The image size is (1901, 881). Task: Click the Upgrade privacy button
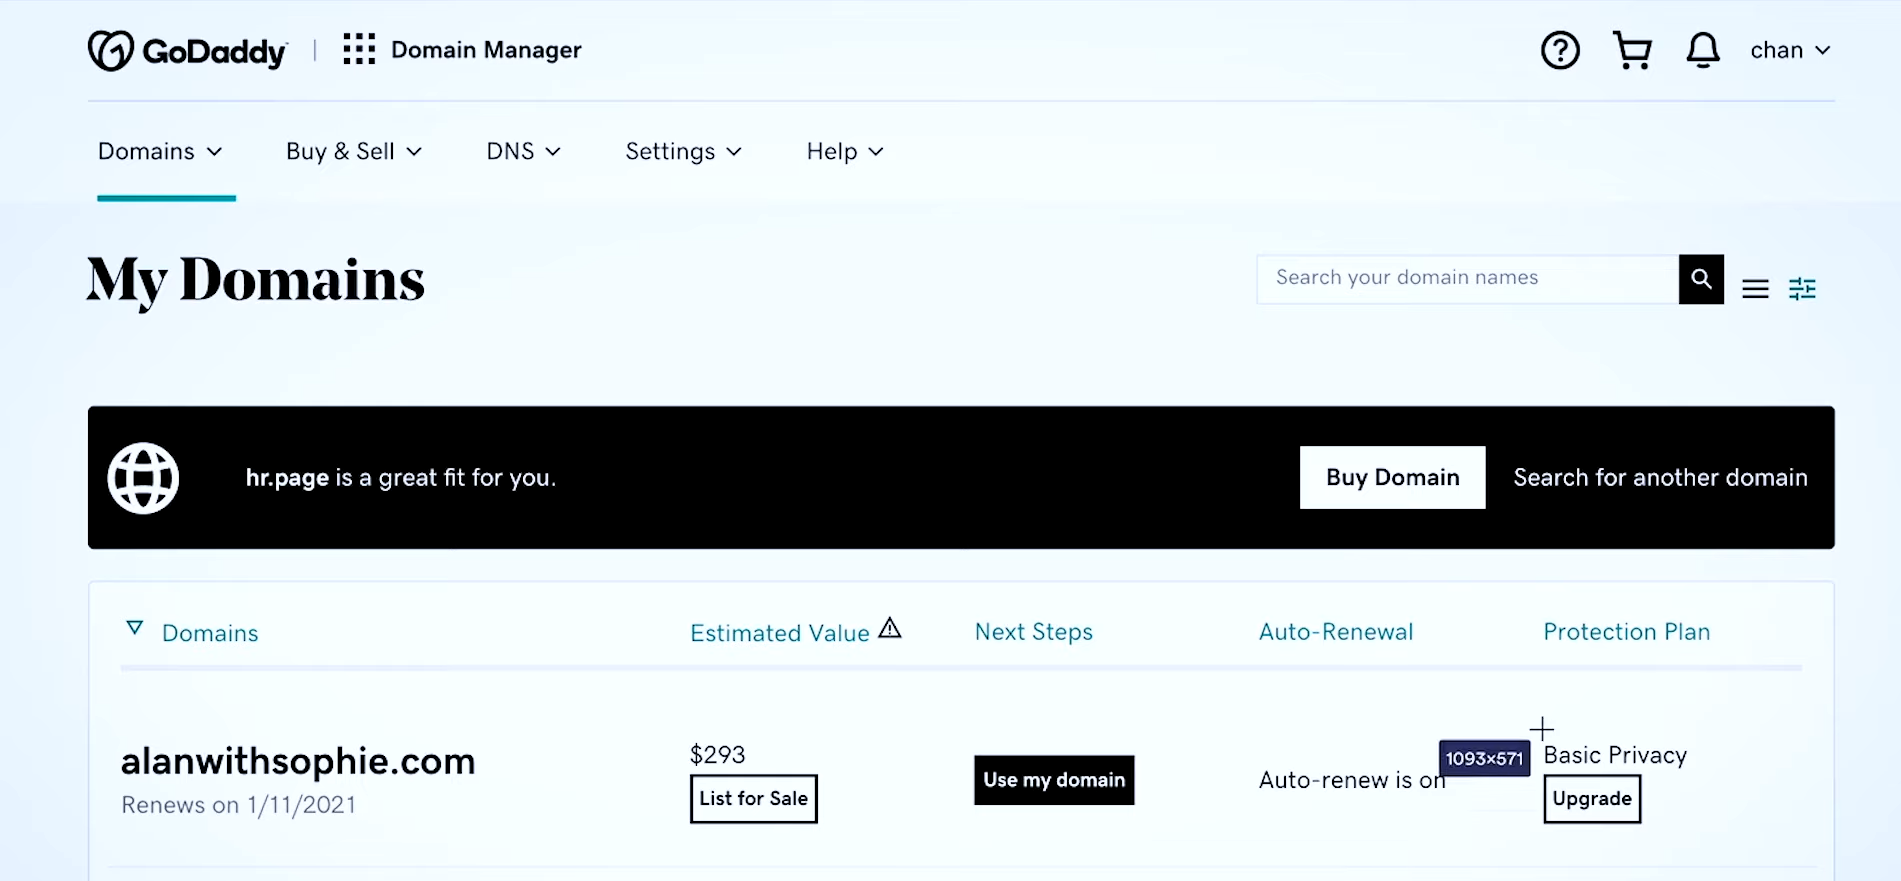(x=1592, y=798)
